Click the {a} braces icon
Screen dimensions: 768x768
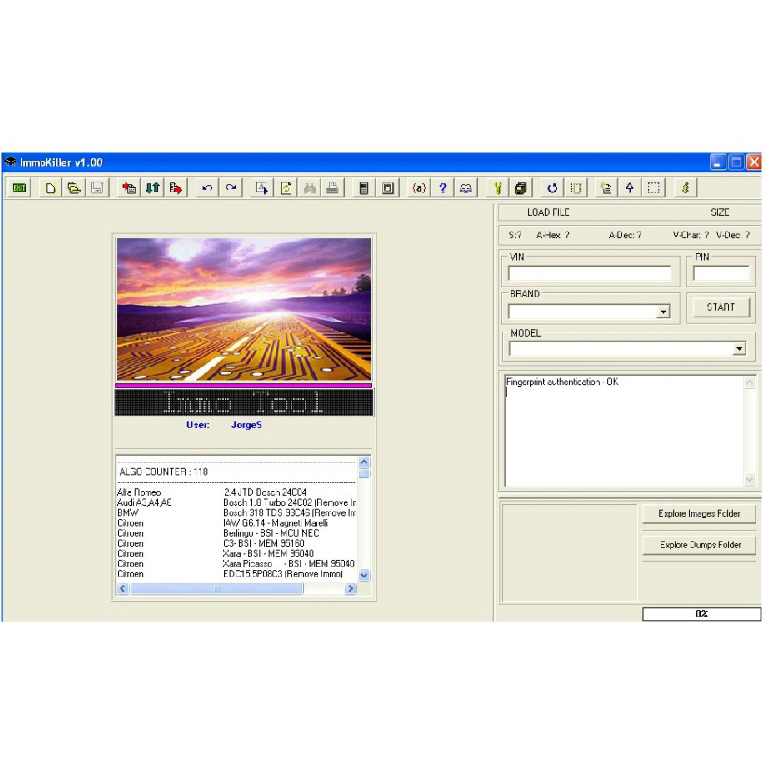(419, 188)
